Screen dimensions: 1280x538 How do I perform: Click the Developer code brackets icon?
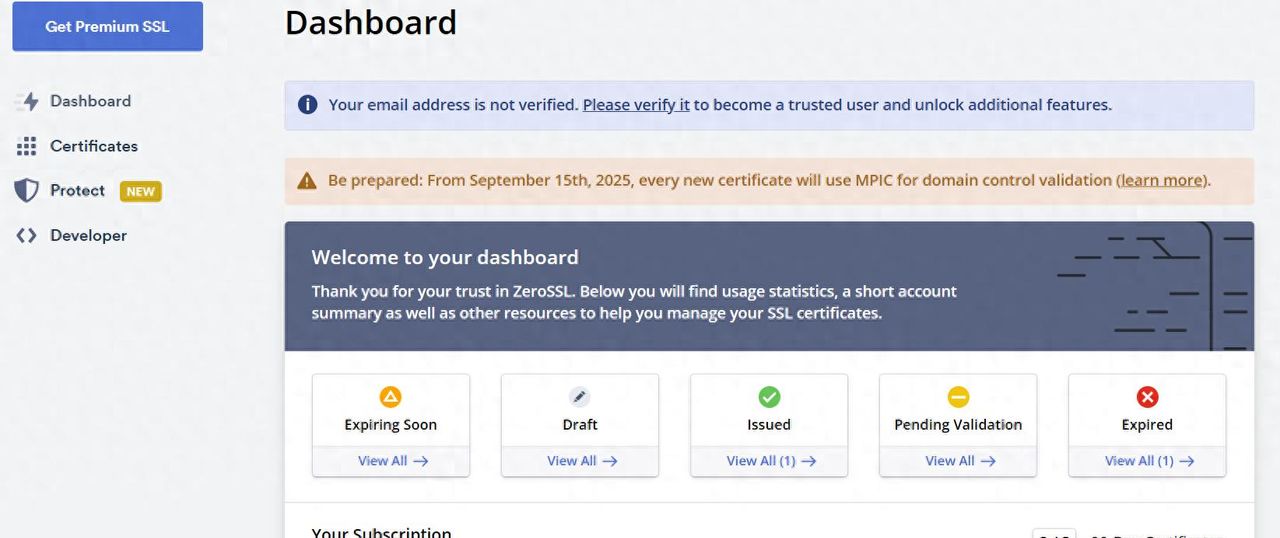point(27,236)
